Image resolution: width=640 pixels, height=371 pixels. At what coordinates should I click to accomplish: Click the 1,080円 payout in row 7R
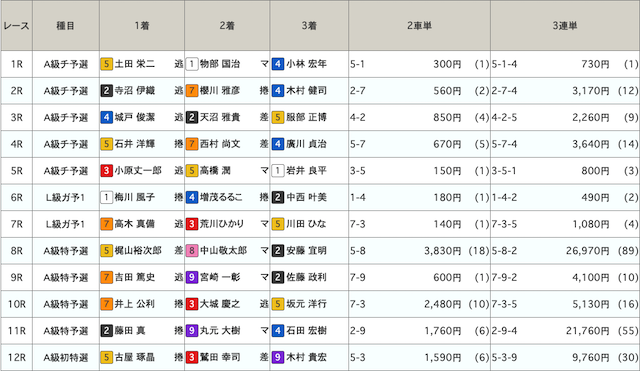591,224
